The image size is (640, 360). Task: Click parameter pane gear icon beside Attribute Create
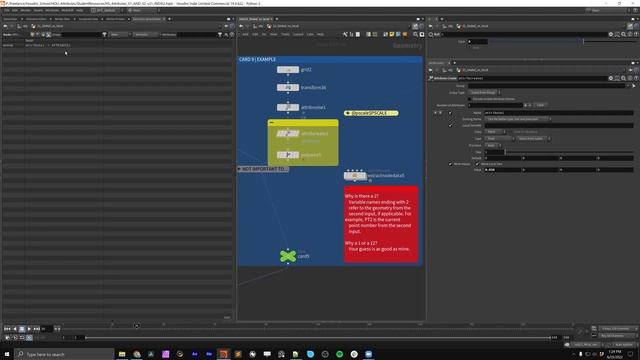coord(611,78)
